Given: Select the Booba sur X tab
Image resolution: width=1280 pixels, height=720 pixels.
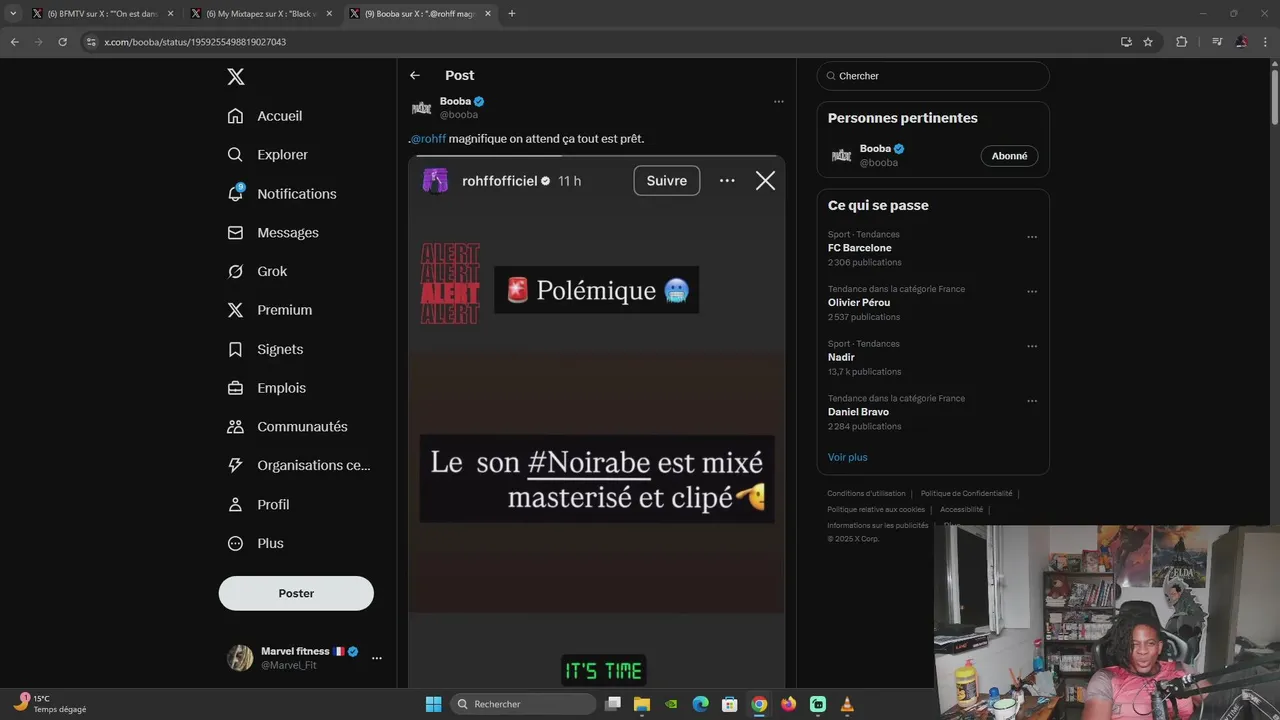Looking at the screenshot, I should coord(421,14).
